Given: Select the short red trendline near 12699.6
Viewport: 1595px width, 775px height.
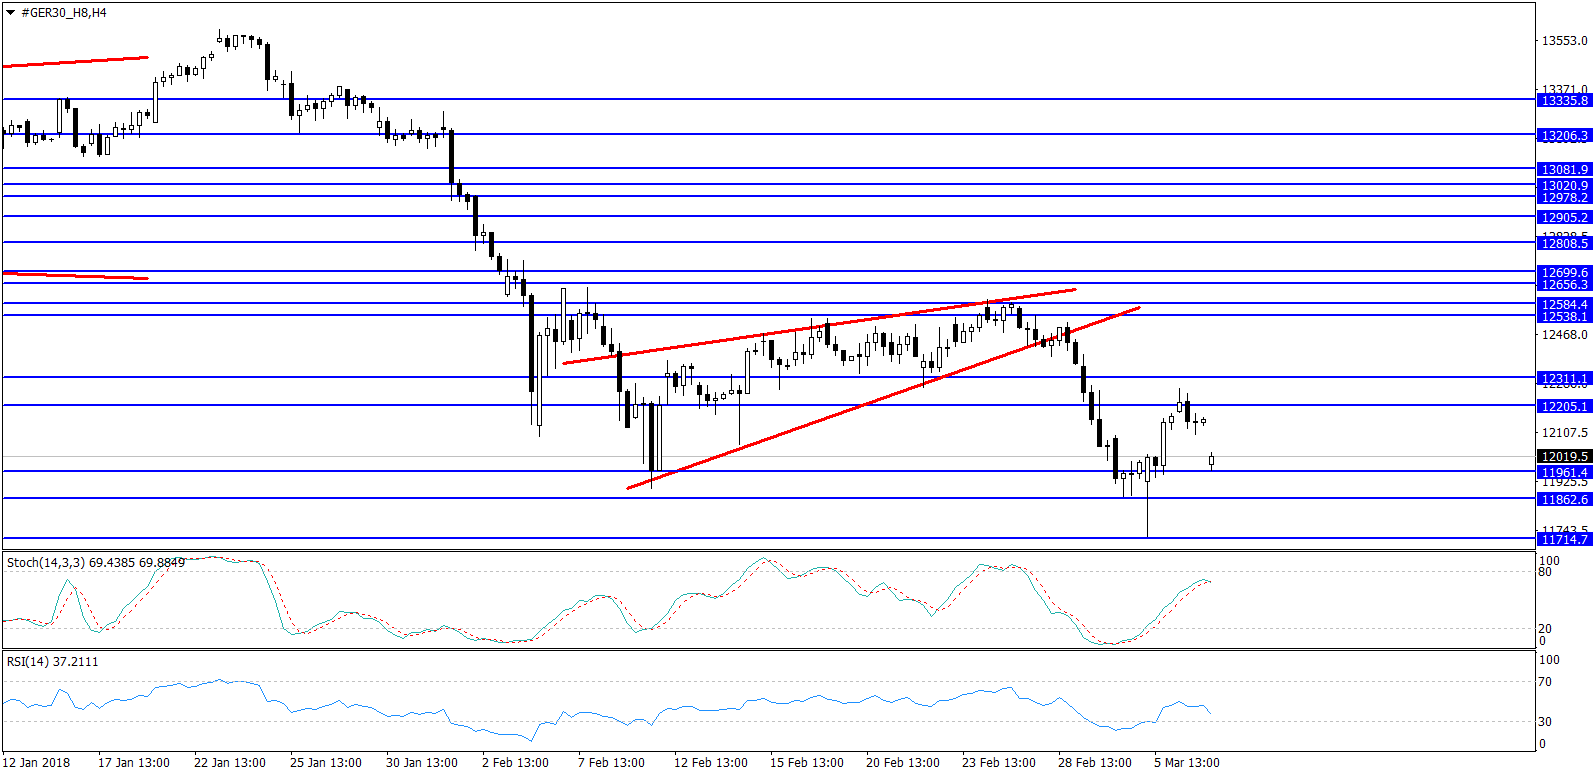Looking at the screenshot, I should (x=76, y=275).
